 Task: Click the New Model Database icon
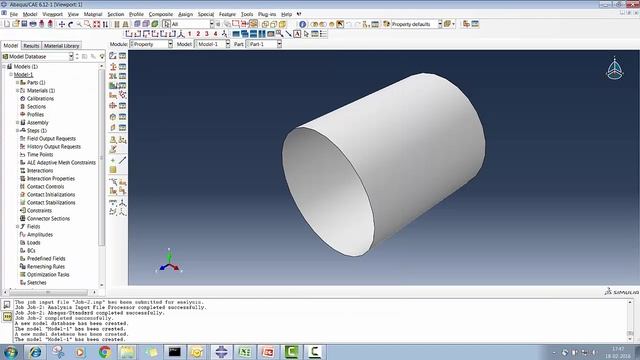tap(7, 24)
